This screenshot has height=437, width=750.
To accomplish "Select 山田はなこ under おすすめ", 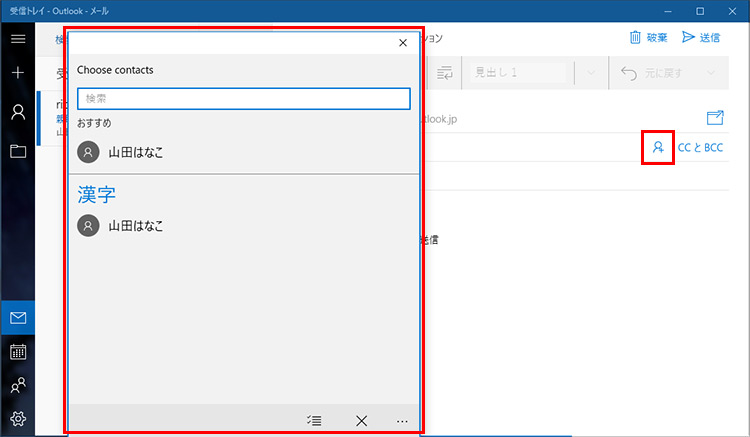I will (135, 152).
